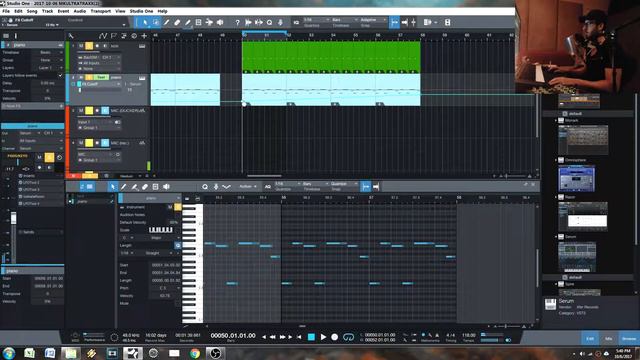640x360 pixels.
Task: Click the Browse button at bottom right
Action: pos(629,338)
